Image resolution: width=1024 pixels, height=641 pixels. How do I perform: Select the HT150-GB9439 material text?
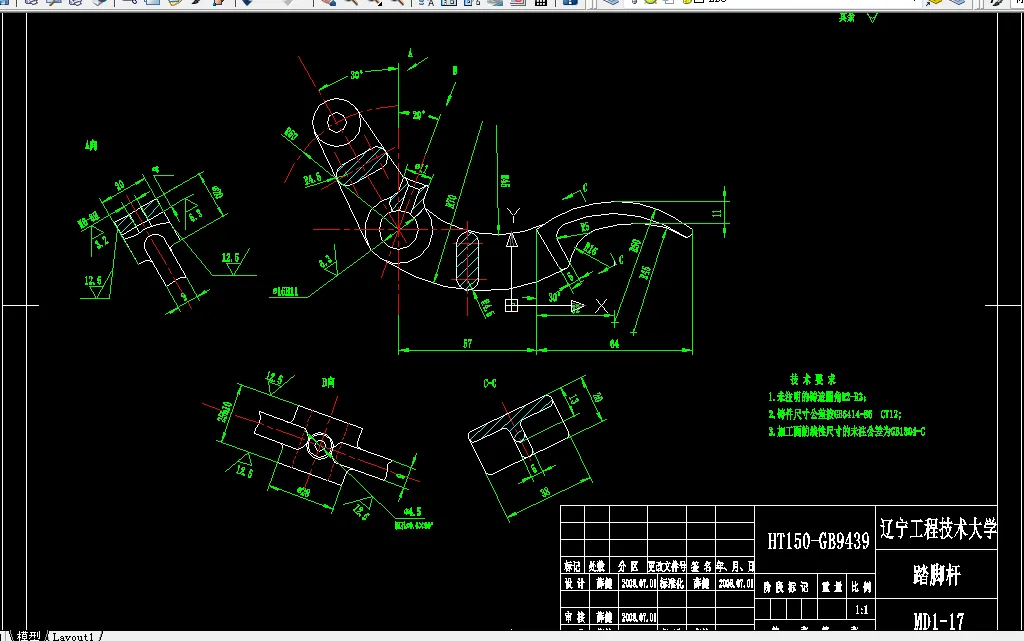[x=818, y=541]
